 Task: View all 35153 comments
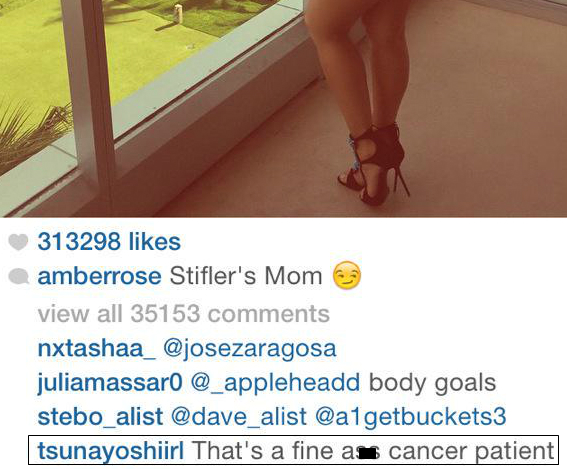click(x=184, y=313)
